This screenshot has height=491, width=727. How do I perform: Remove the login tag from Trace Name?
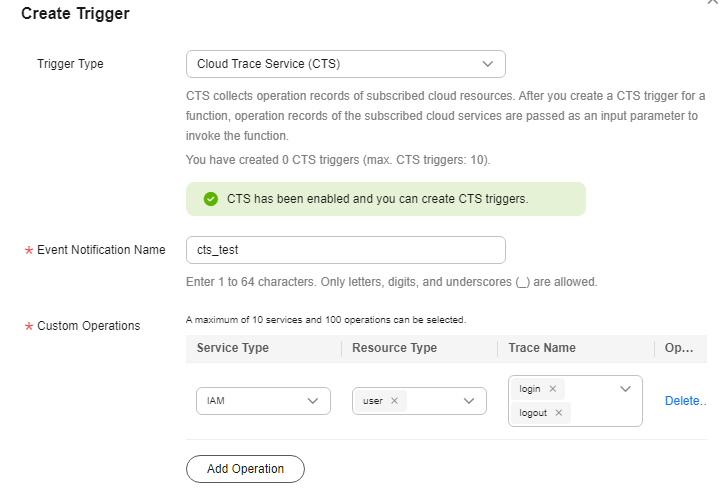(x=552, y=389)
